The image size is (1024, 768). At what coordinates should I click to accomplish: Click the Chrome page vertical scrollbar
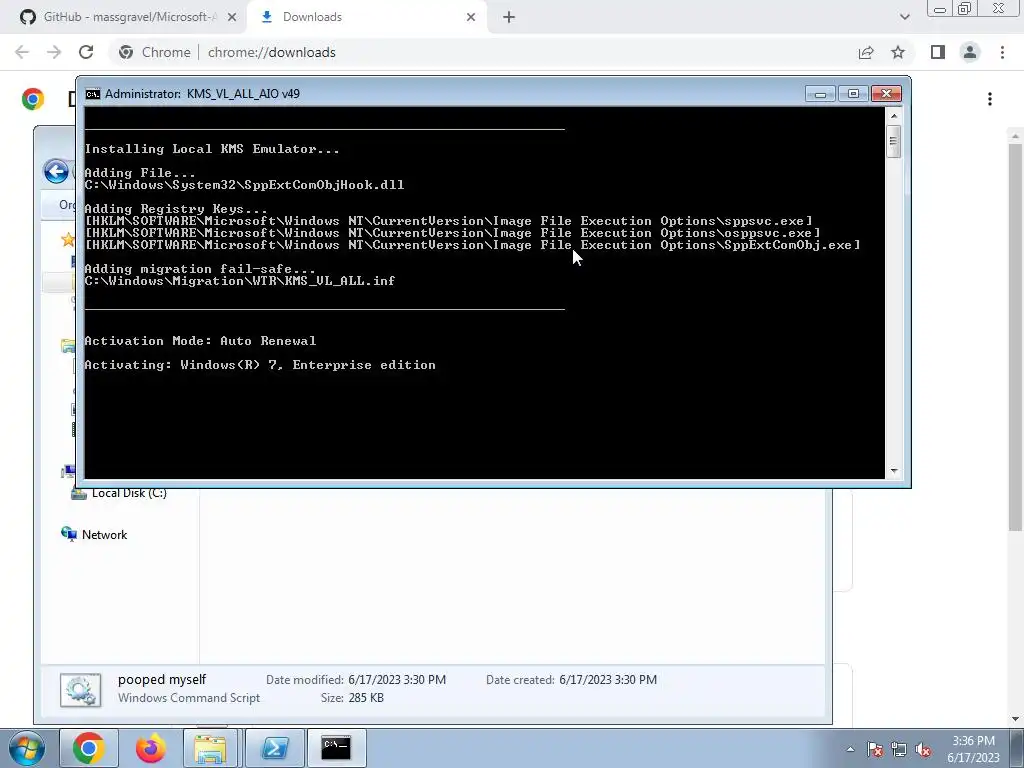pyautogui.click(x=1015, y=336)
